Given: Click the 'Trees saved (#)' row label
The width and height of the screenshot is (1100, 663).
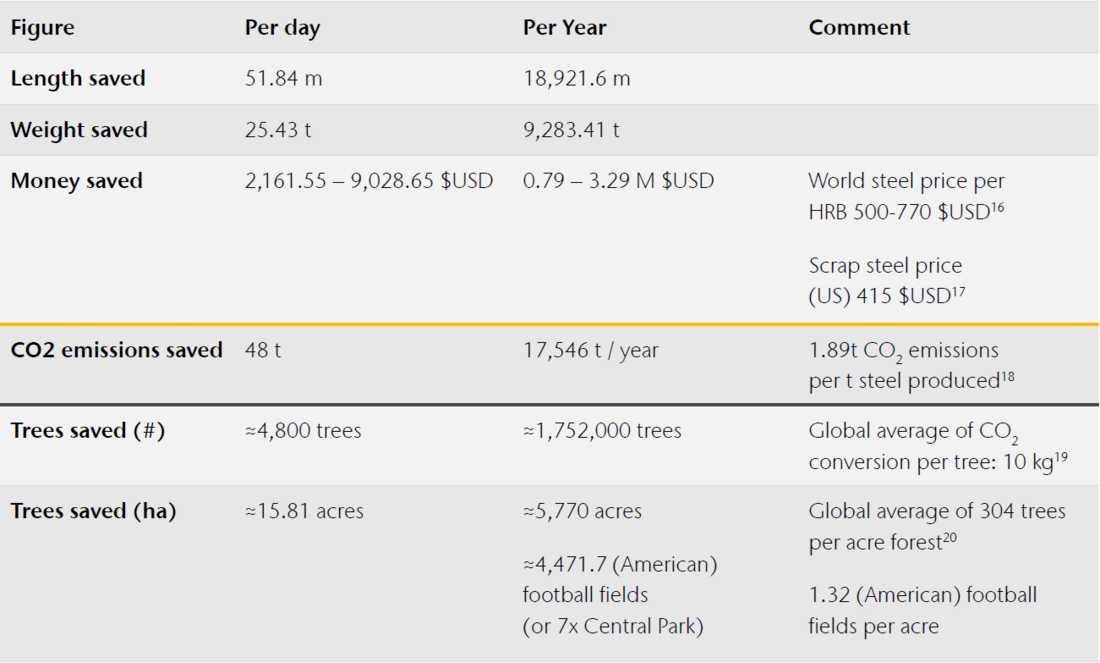Looking at the screenshot, I should point(87,431).
